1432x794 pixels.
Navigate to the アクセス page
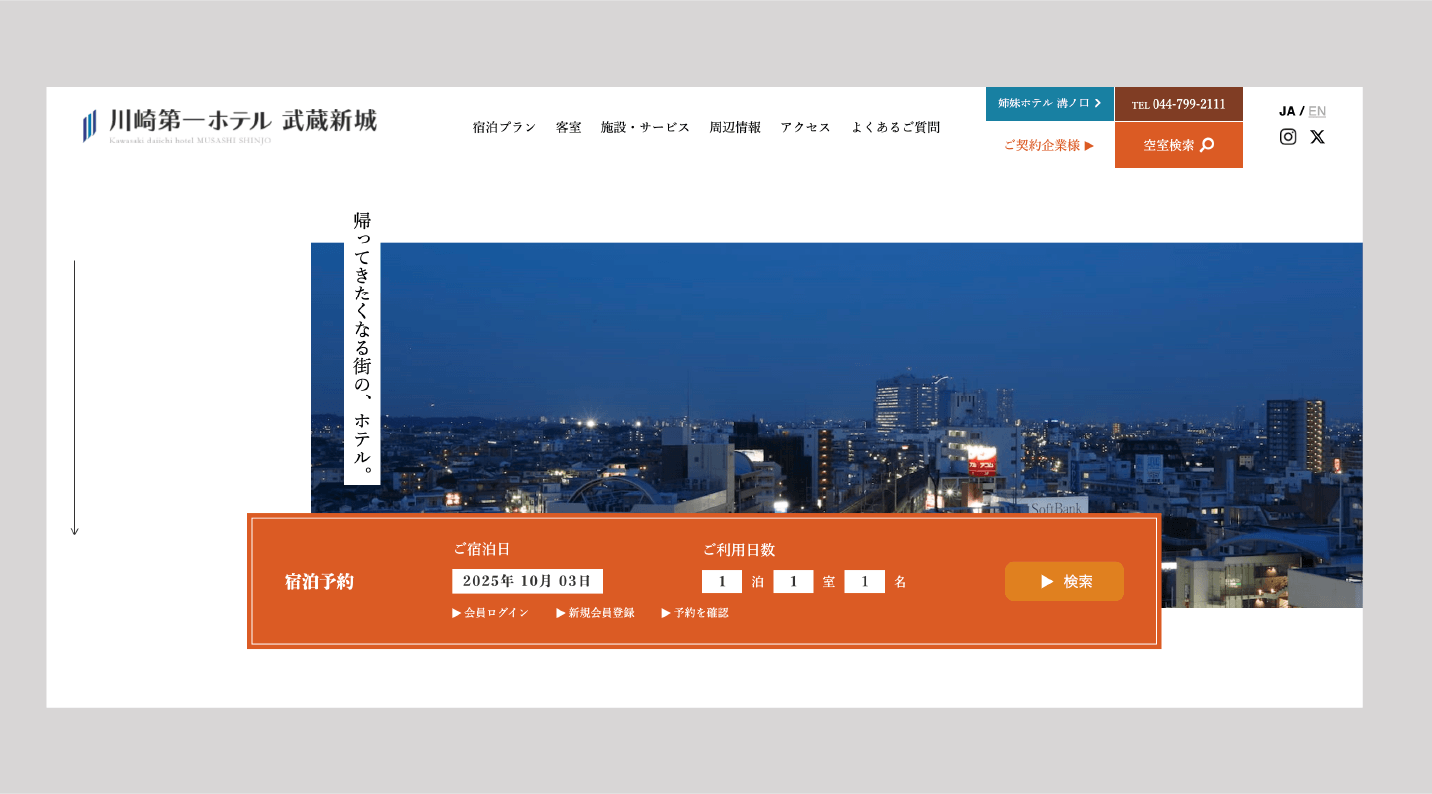pyautogui.click(x=805, y=127)
